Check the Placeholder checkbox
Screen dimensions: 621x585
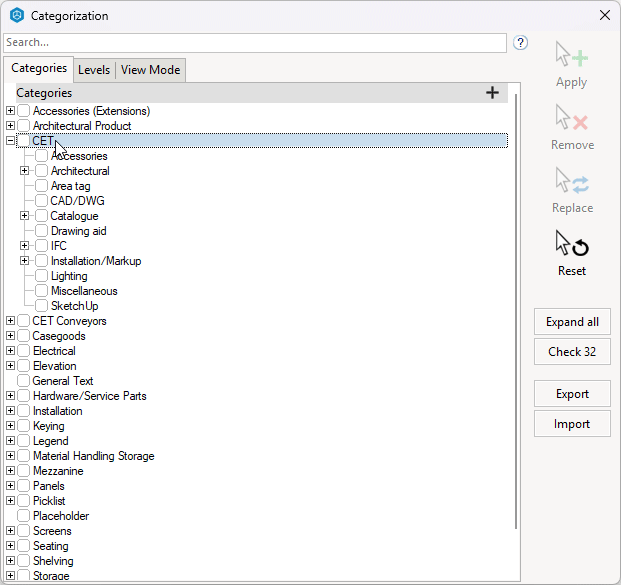(23, 516)
